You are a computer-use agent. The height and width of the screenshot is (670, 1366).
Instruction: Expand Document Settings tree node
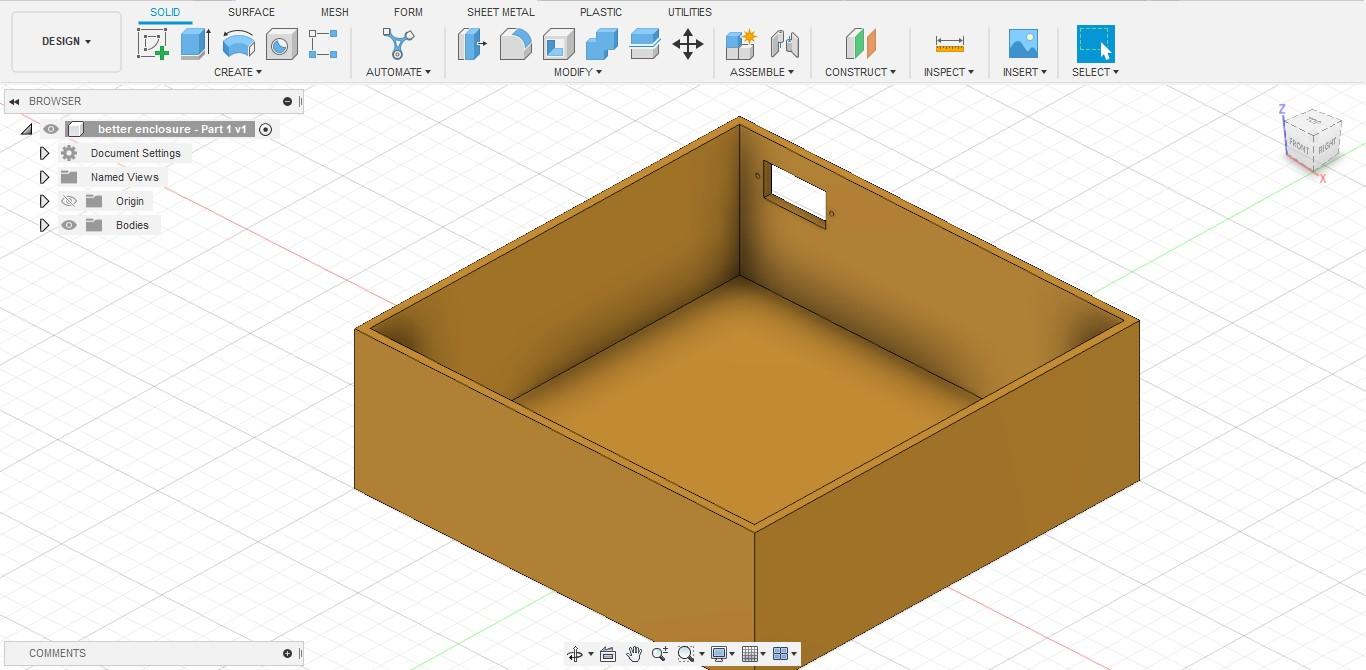[x=44, y=153]
